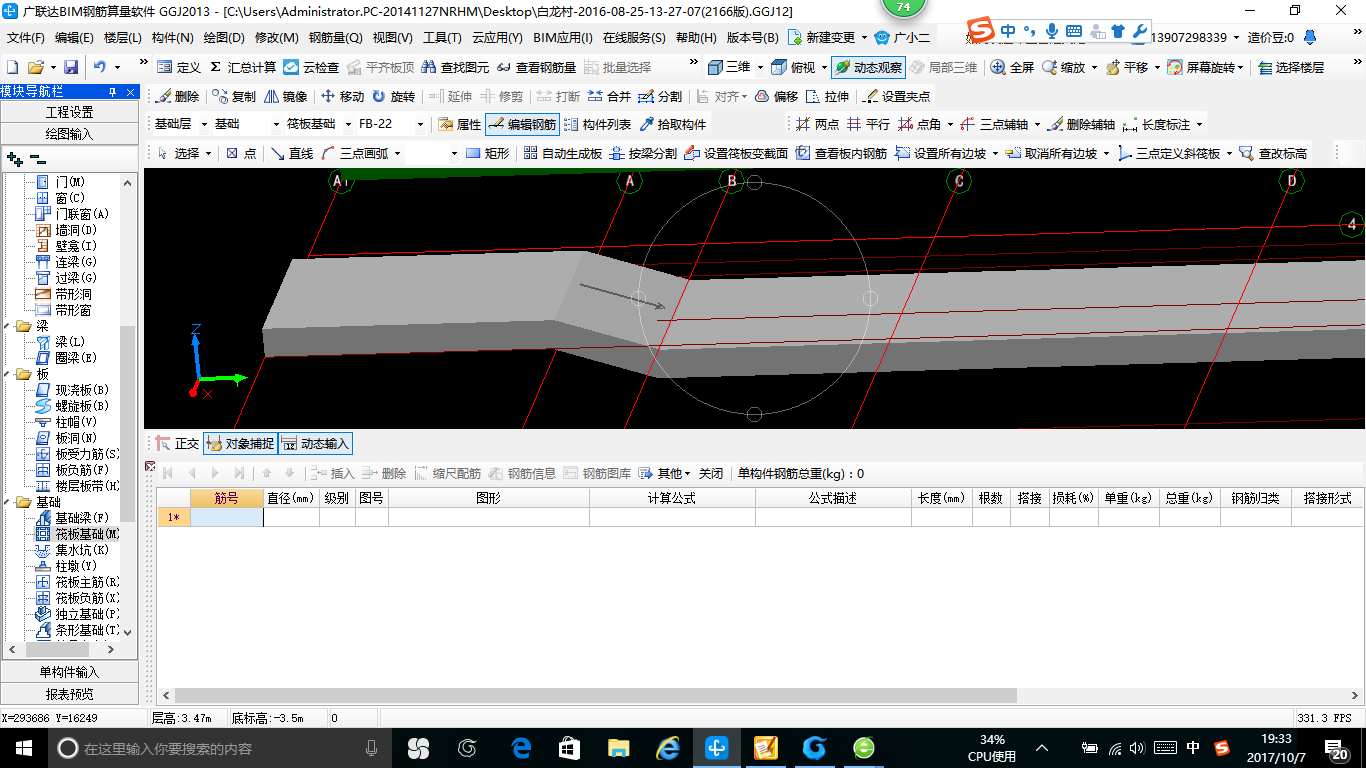Open the 筏板基础 component type dropdown
Image resolution: width=1366 pixels, height=768 pixels.
click(349, 124)
